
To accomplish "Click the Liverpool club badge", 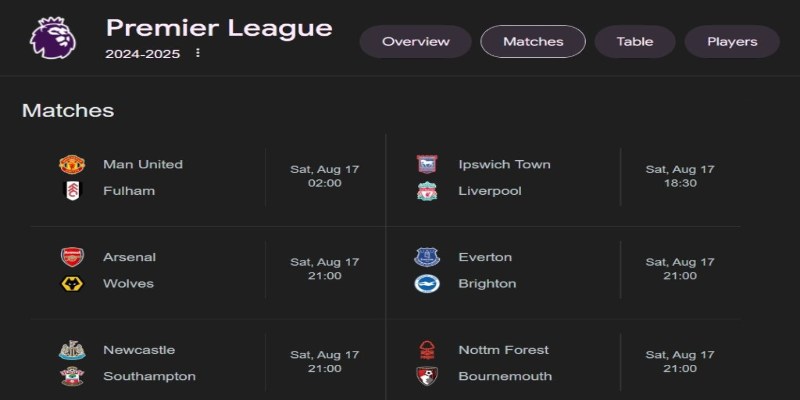I will pos(427,191).
